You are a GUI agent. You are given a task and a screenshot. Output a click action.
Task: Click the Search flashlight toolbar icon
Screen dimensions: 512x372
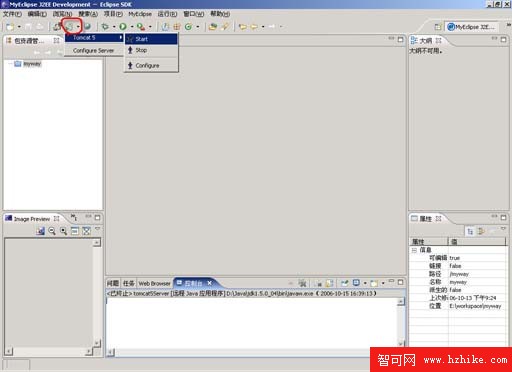pyautogui.click(x=225, y=27)
